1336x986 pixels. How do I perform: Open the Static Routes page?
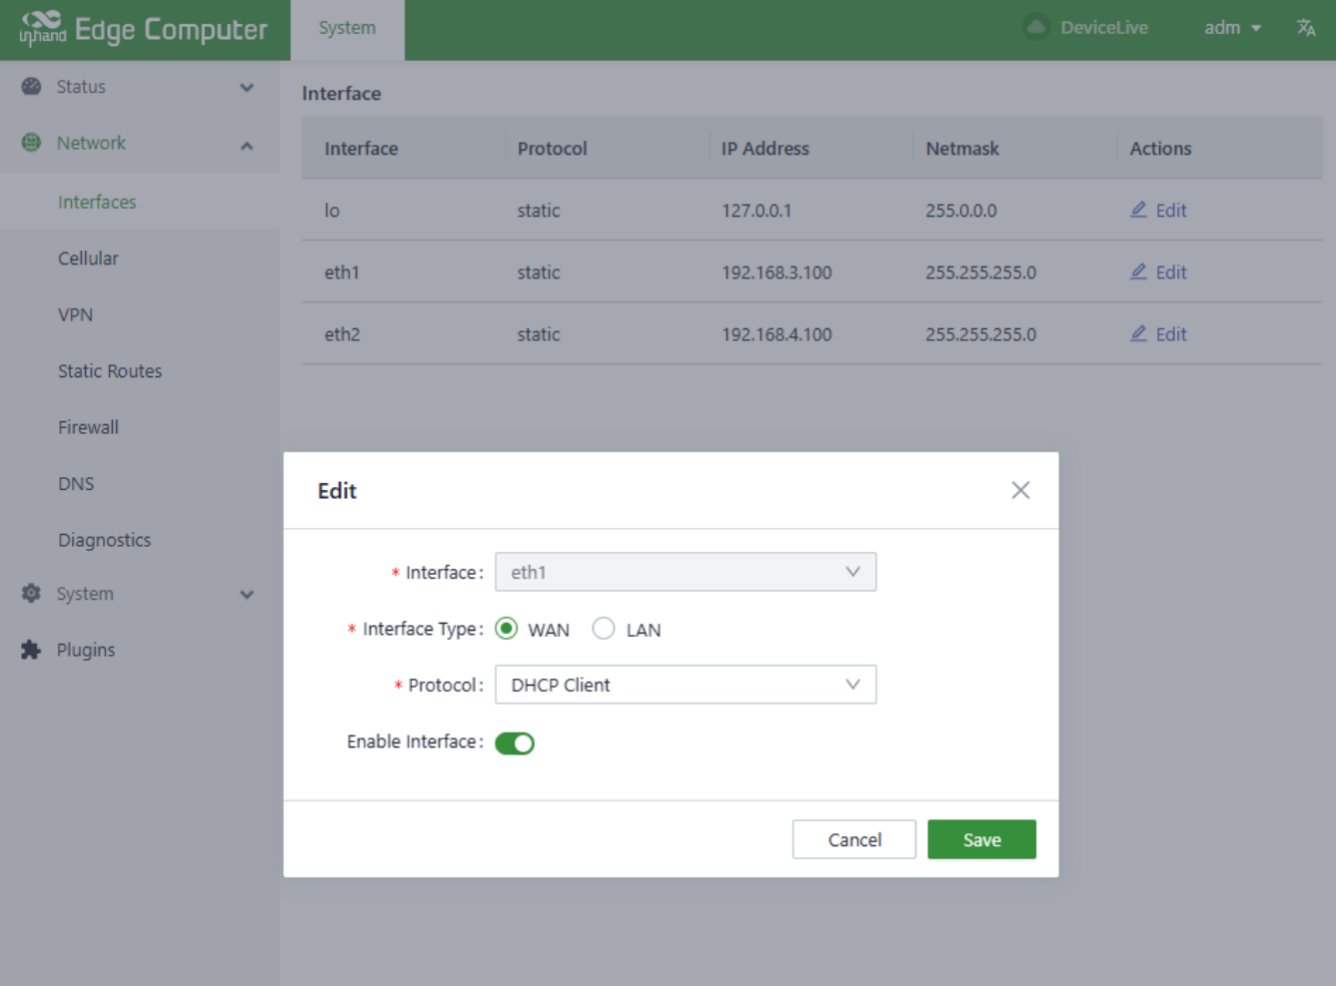click(110, 371)
